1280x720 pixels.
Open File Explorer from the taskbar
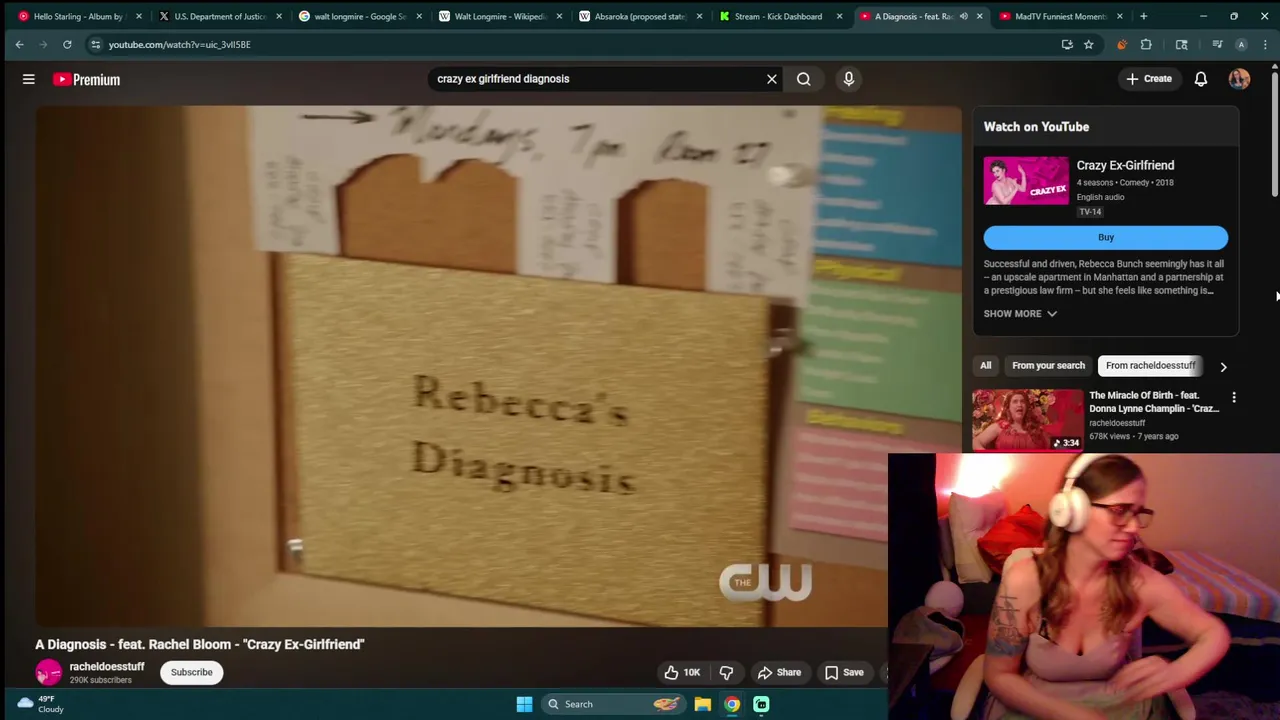pos(703,704)
